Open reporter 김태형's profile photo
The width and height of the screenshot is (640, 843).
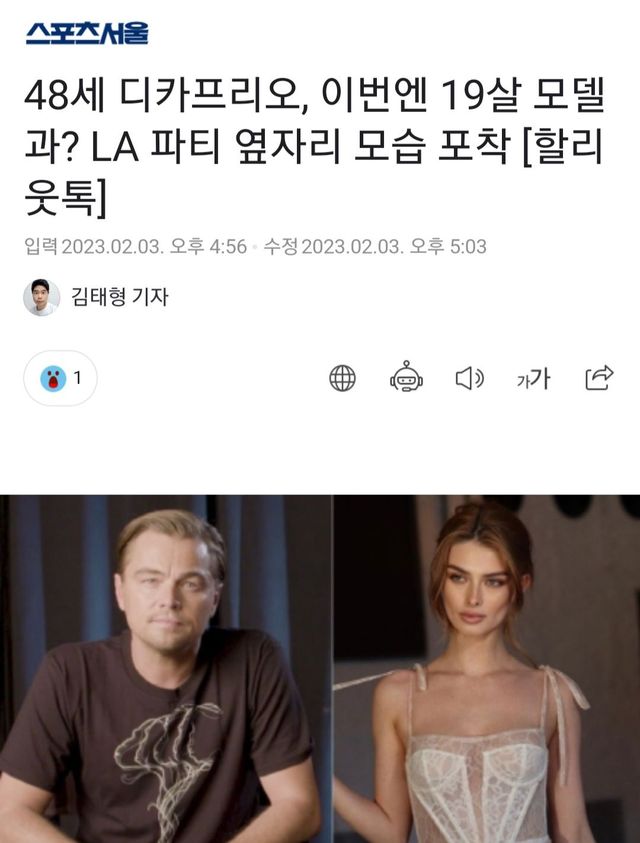coord(41,297)
